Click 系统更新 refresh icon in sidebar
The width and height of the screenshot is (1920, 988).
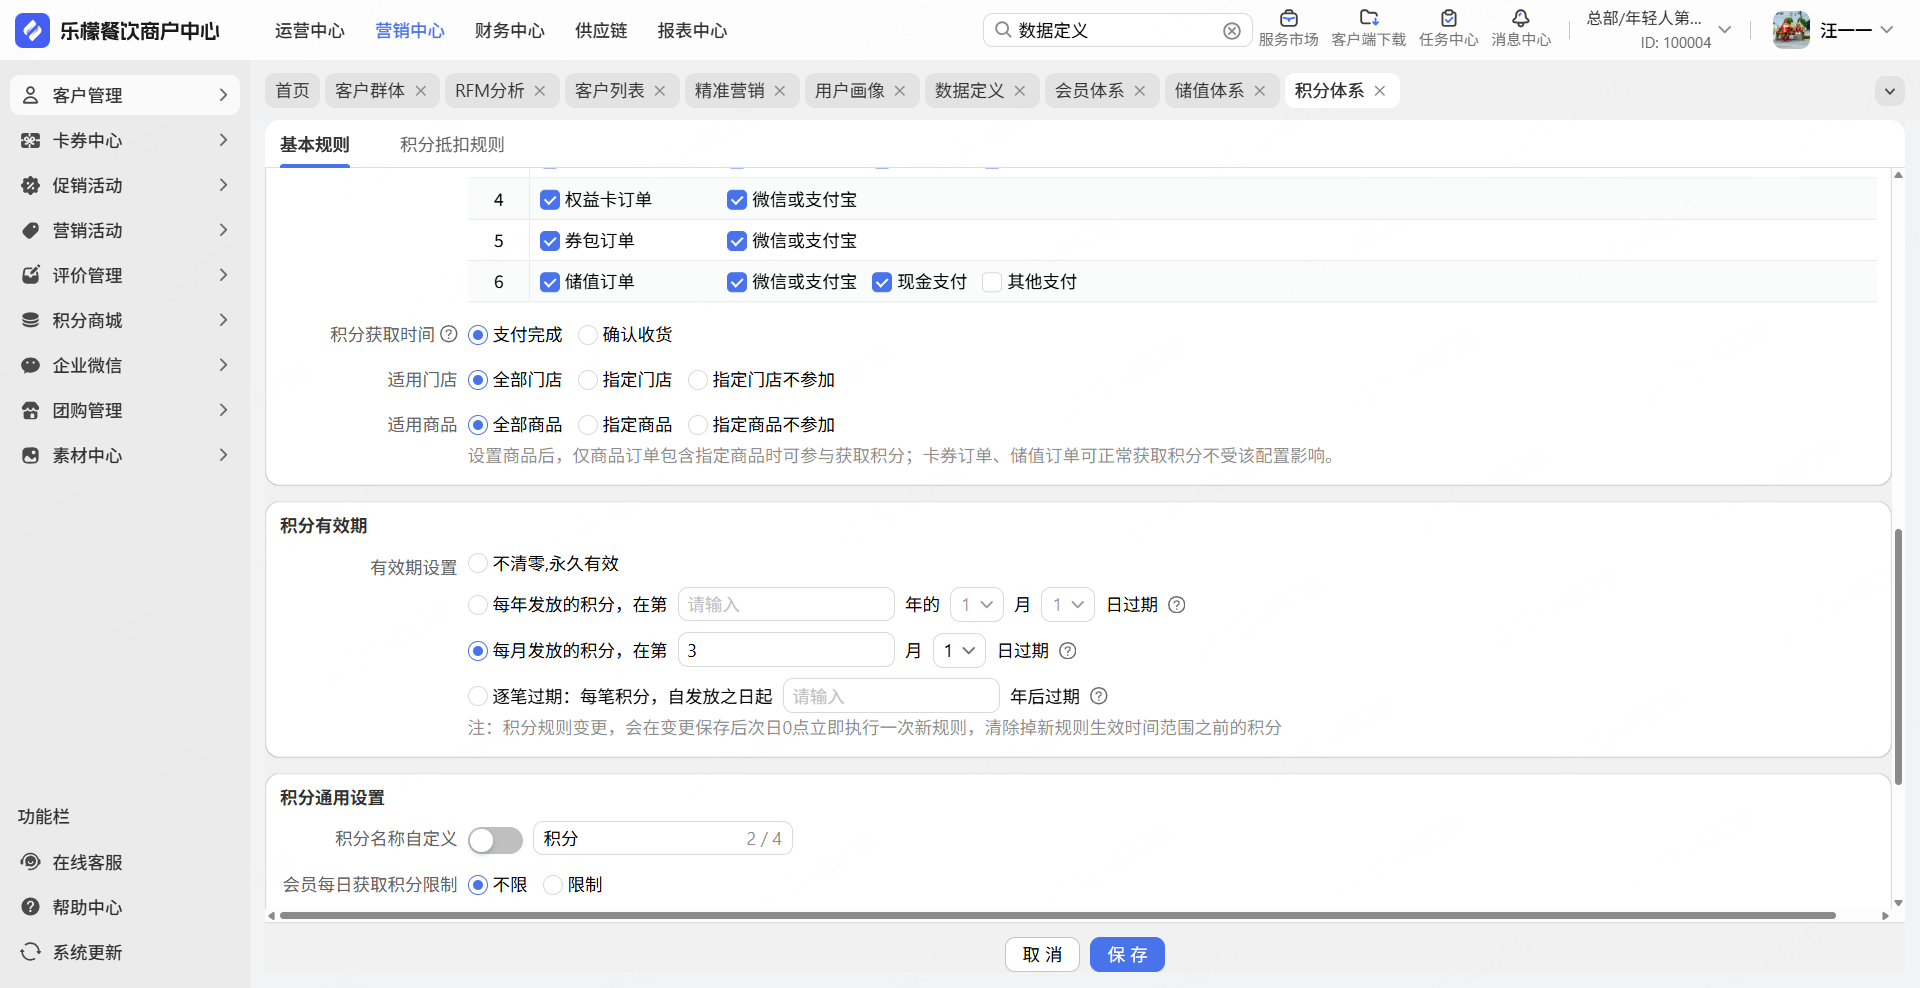tap(31, 952)
